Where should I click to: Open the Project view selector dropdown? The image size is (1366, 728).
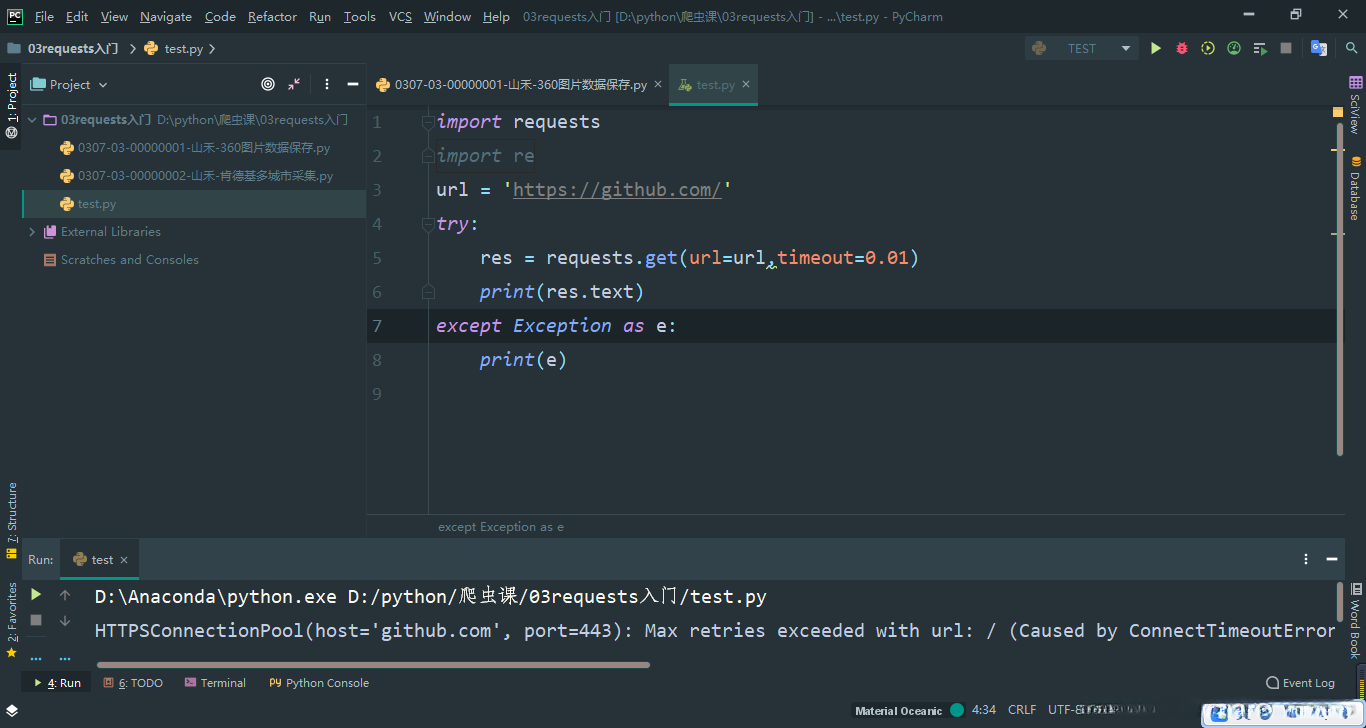click(x=70, y=85)
